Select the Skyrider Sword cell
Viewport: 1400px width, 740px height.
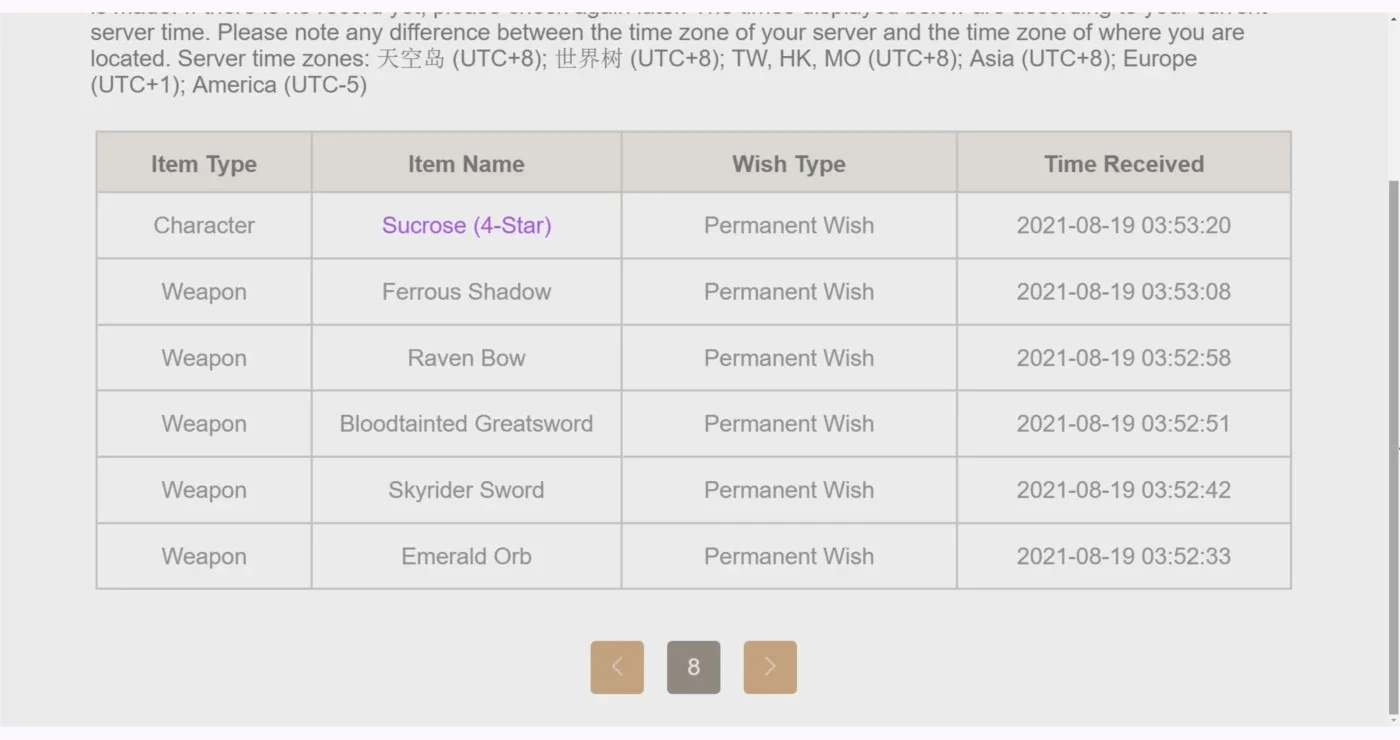tap(466, 490)
